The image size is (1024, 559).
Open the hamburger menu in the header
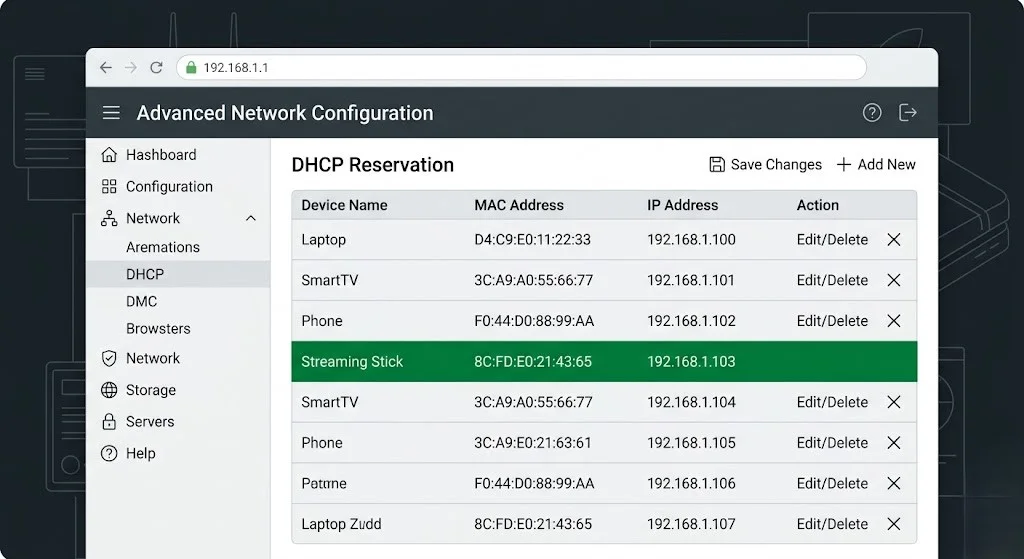[x=111, y=112]
